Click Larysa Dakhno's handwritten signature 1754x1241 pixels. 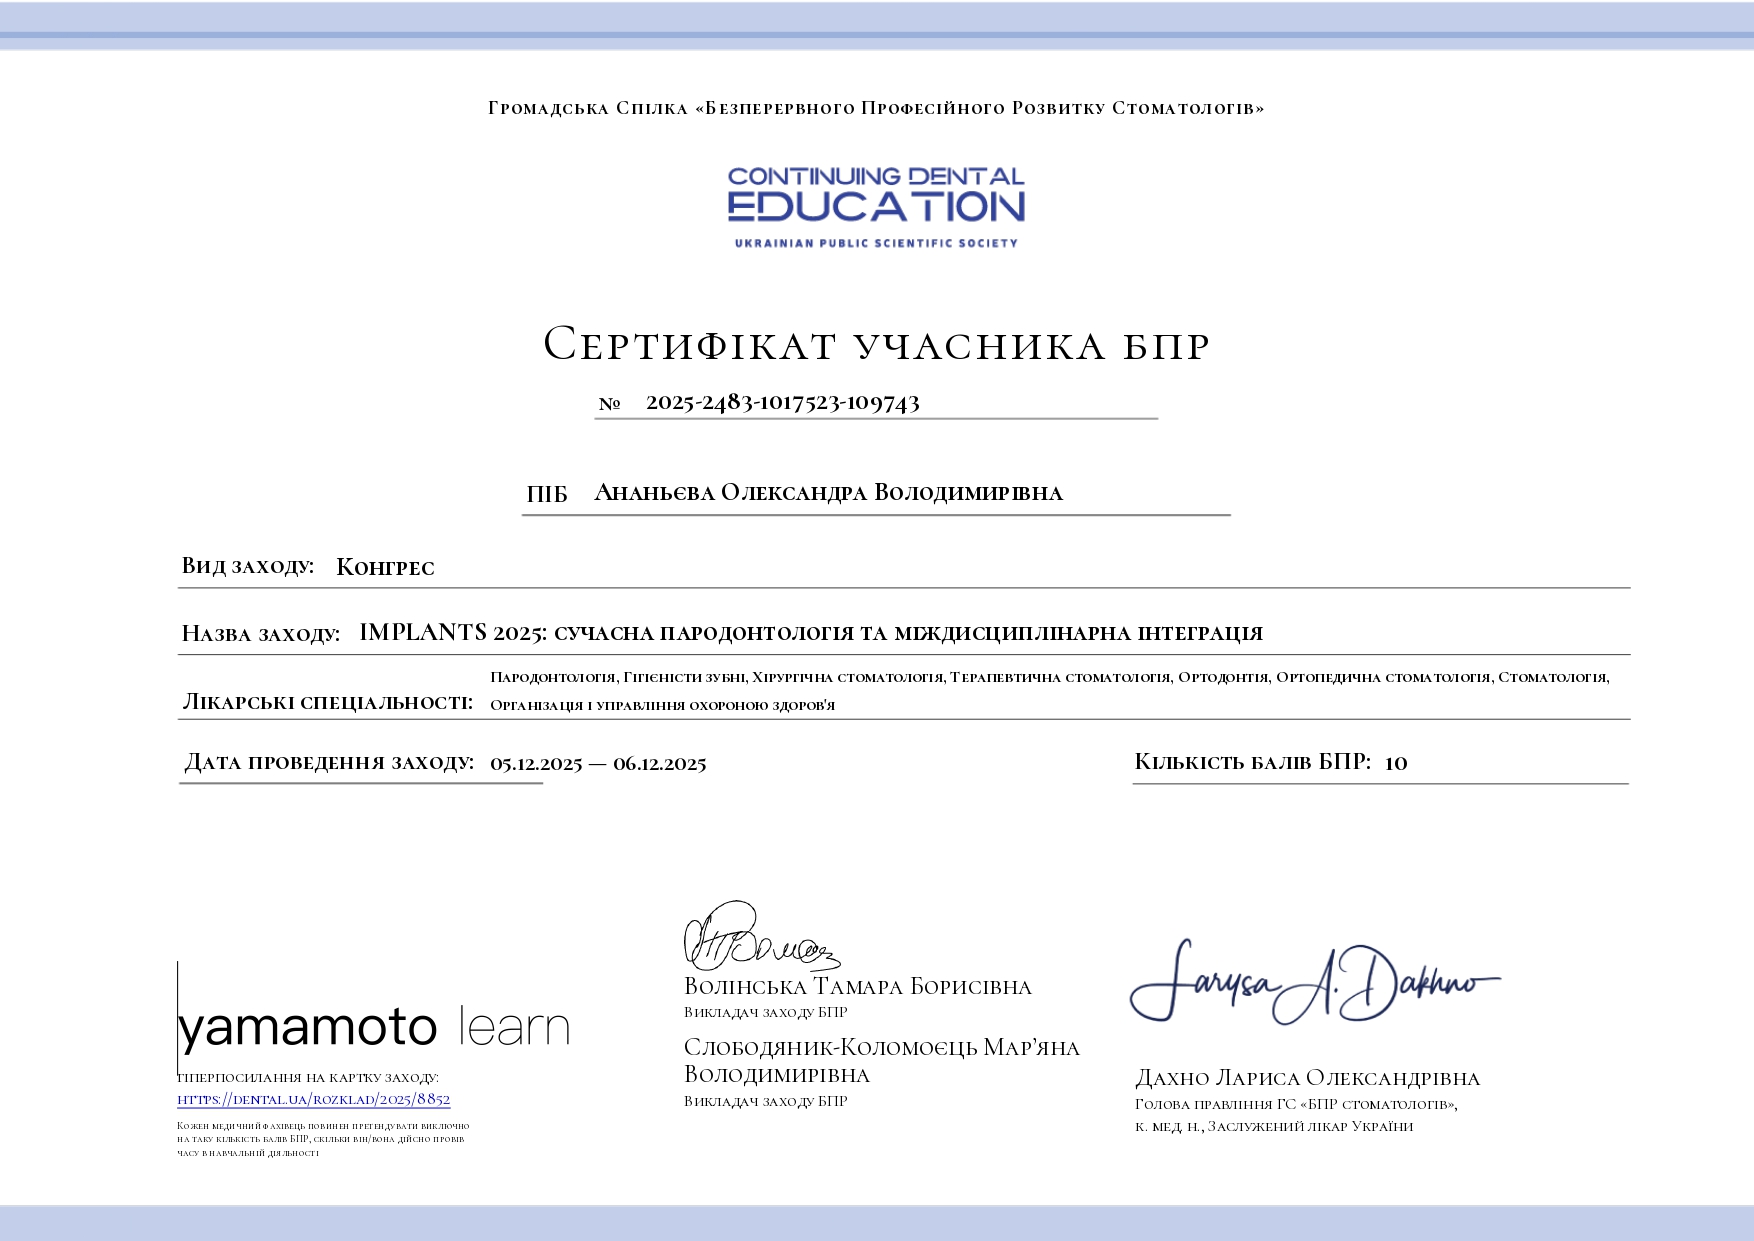click(x=1313, y=983)
